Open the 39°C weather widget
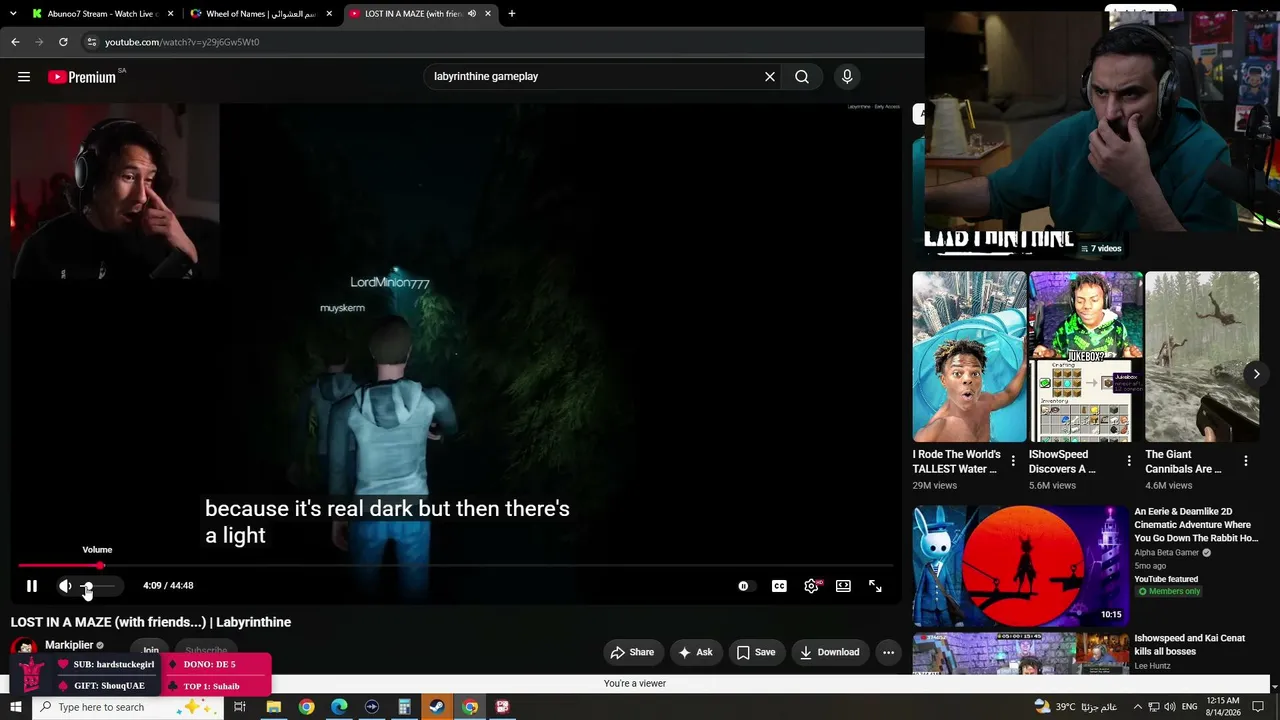The height and width of the screenshot is (720, 1280). 1077,707
